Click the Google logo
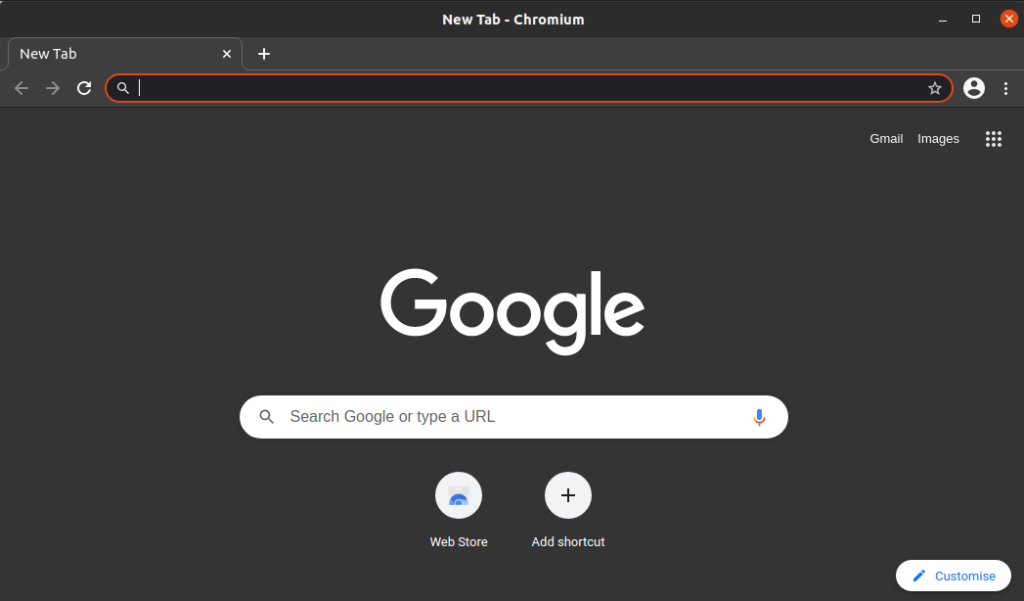The image size is (1024, 601). [513, 312]
